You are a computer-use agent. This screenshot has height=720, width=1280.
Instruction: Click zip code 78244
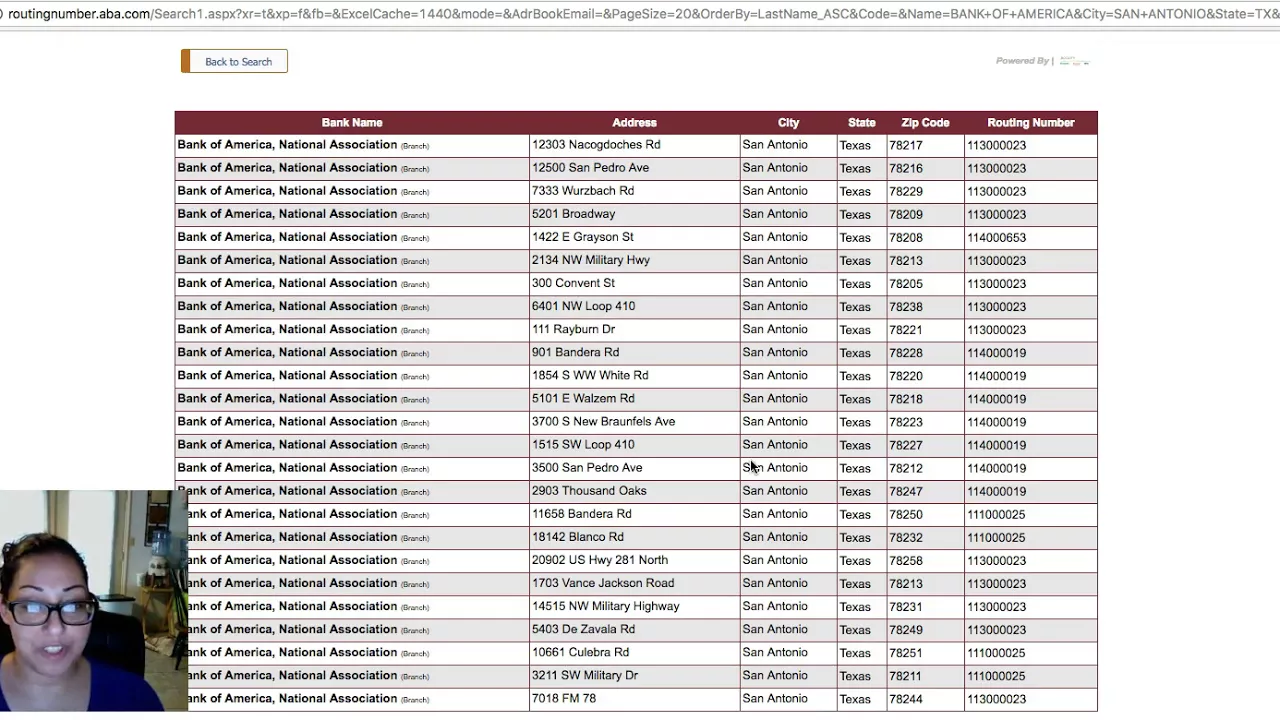coord(906,699)
